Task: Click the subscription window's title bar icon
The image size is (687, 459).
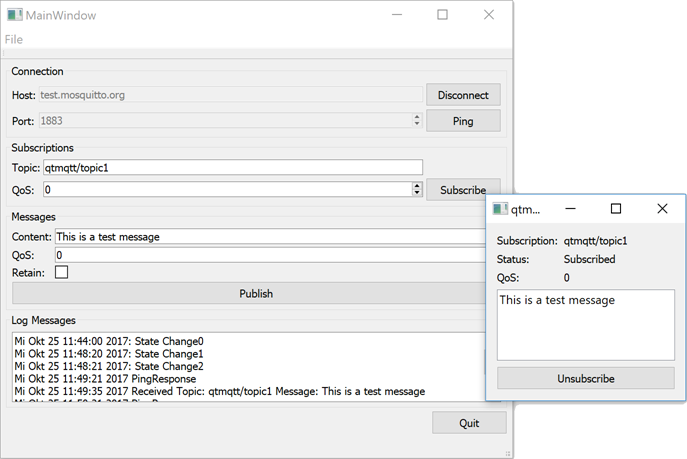Action: 500,209
